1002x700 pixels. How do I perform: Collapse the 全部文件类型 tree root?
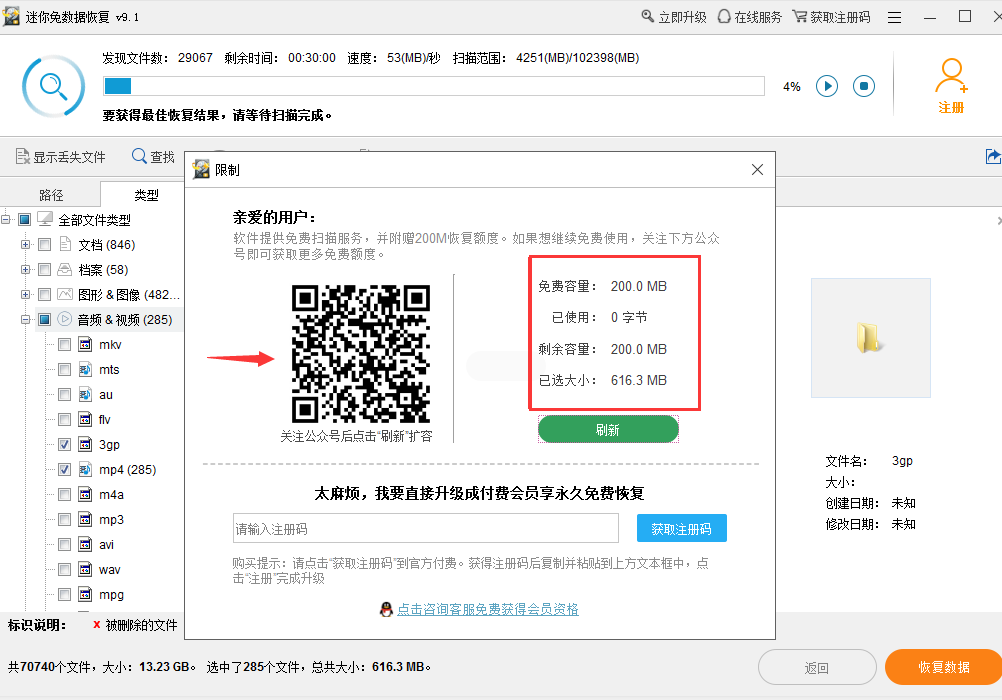[x=5, y=219]
